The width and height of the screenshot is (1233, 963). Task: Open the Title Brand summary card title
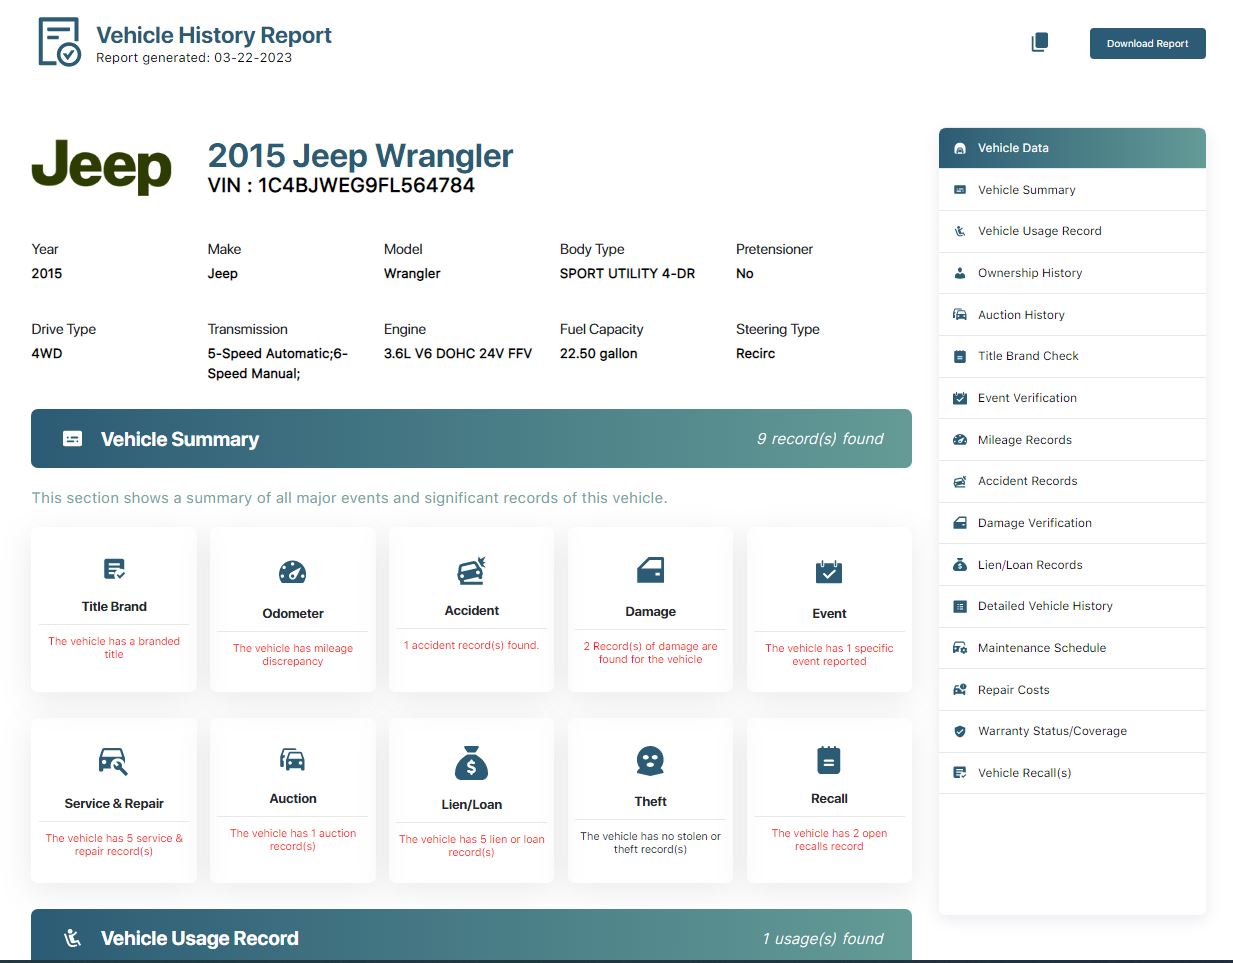tap(114, 606)
